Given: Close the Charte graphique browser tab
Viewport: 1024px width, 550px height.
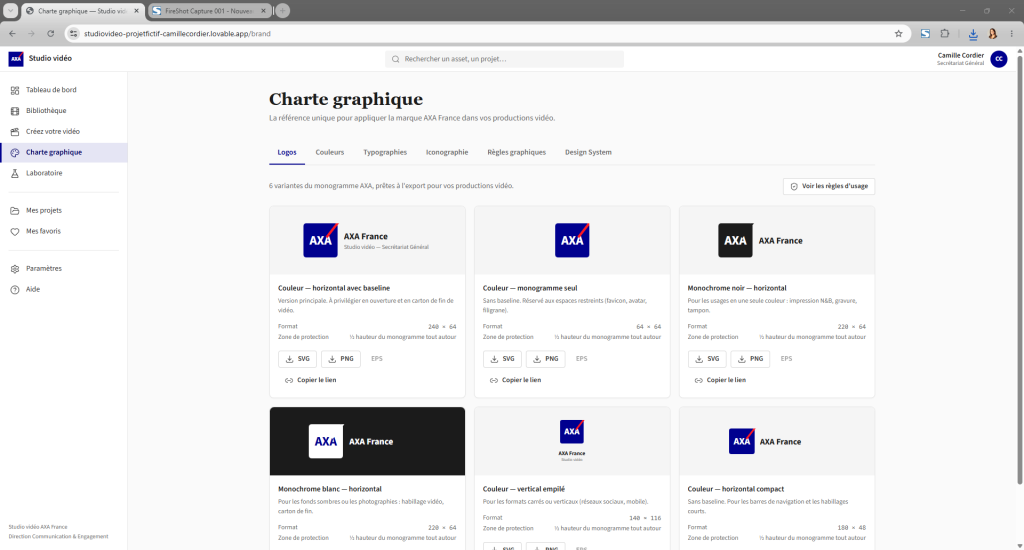Looking at the screenshot, I should [136, 10].
